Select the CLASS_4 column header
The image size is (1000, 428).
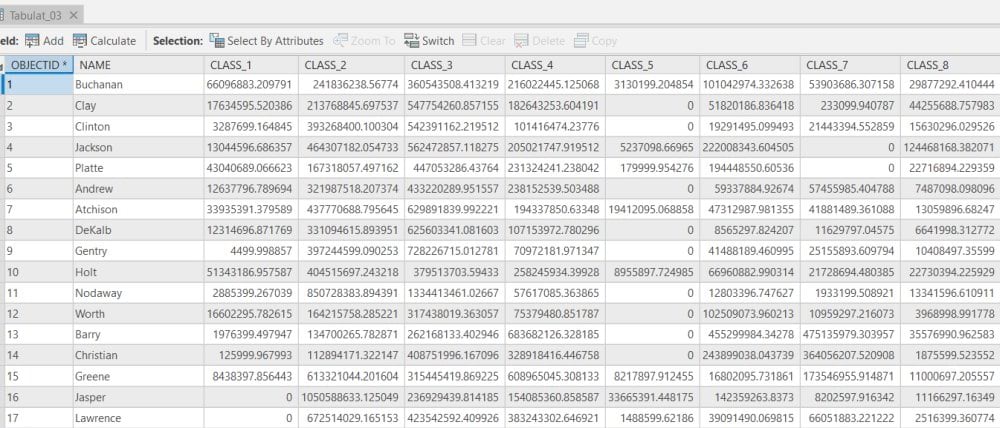555,65
